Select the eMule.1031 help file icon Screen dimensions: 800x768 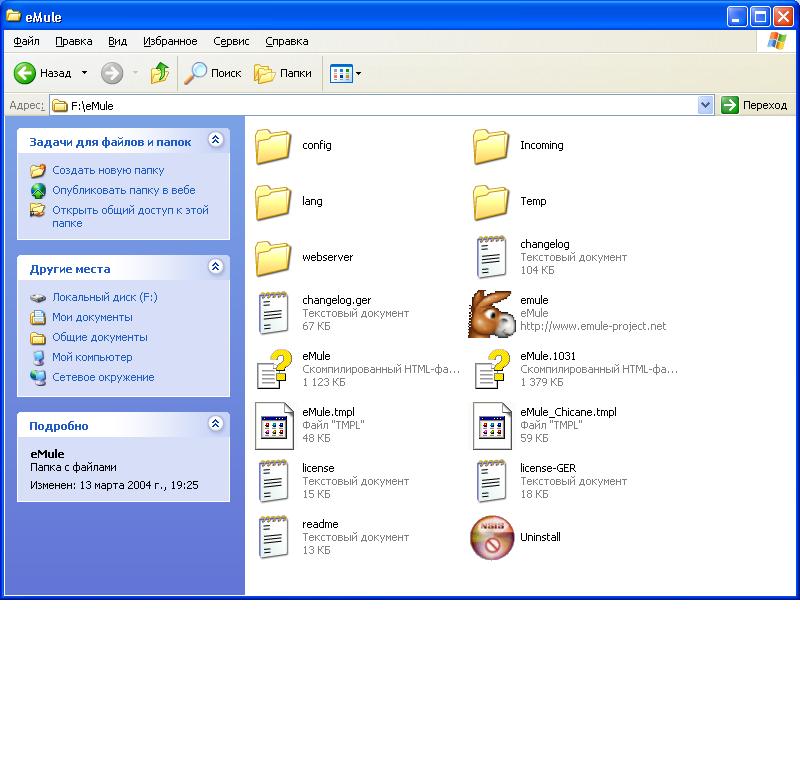click(x=492, y=369)
